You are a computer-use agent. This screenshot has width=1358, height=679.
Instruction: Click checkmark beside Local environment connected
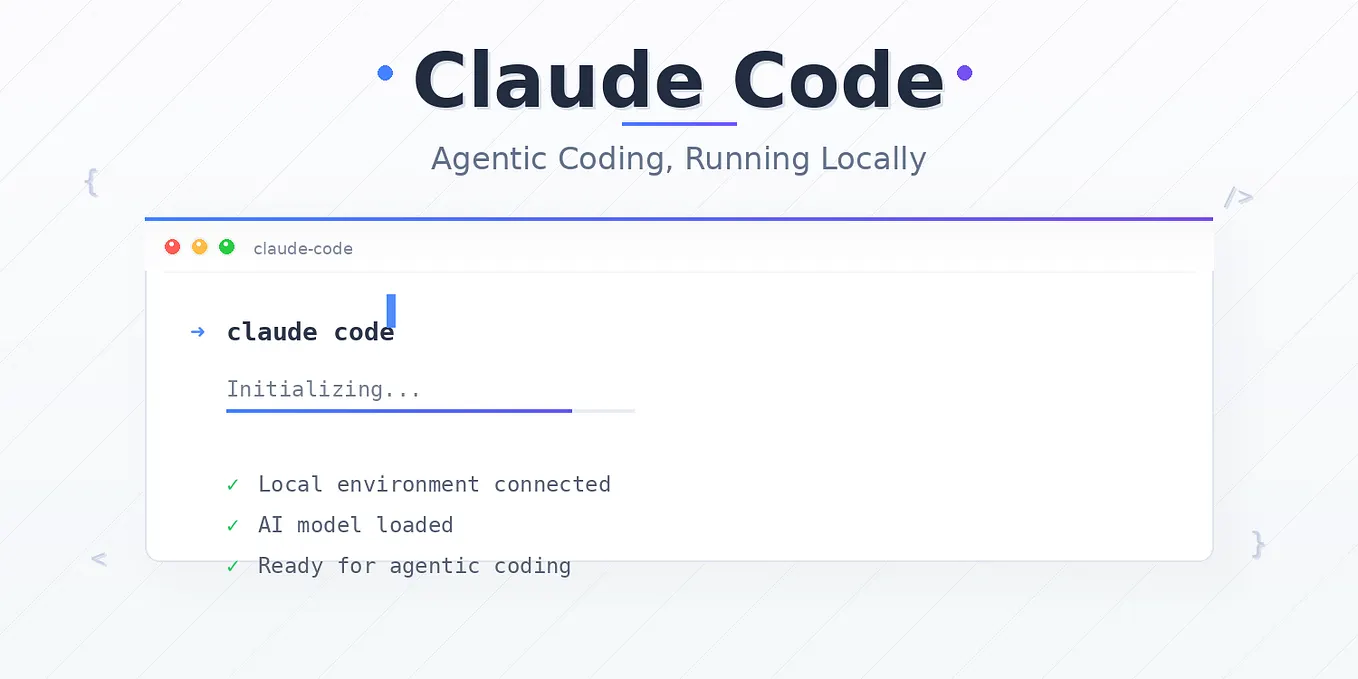tap(233, 485)
